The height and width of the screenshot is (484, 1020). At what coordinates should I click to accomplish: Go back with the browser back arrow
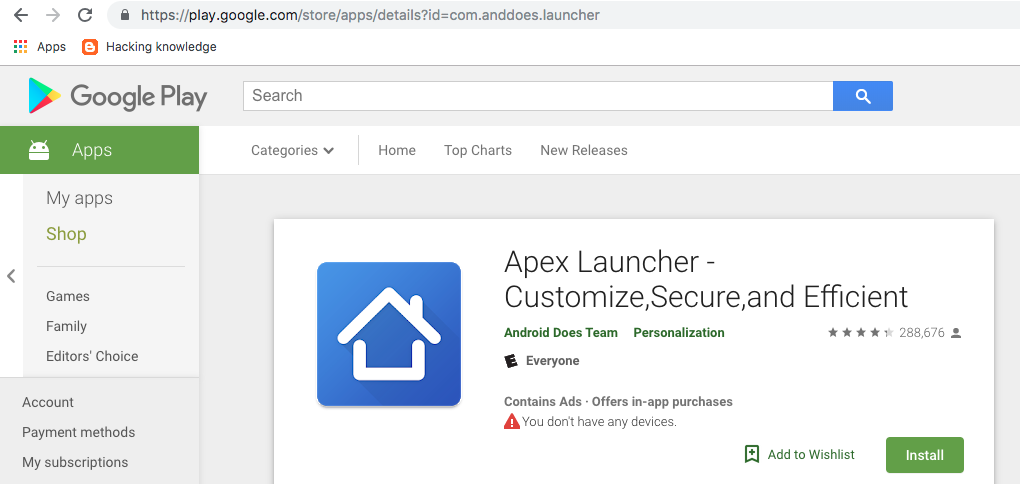click(21, 15)
